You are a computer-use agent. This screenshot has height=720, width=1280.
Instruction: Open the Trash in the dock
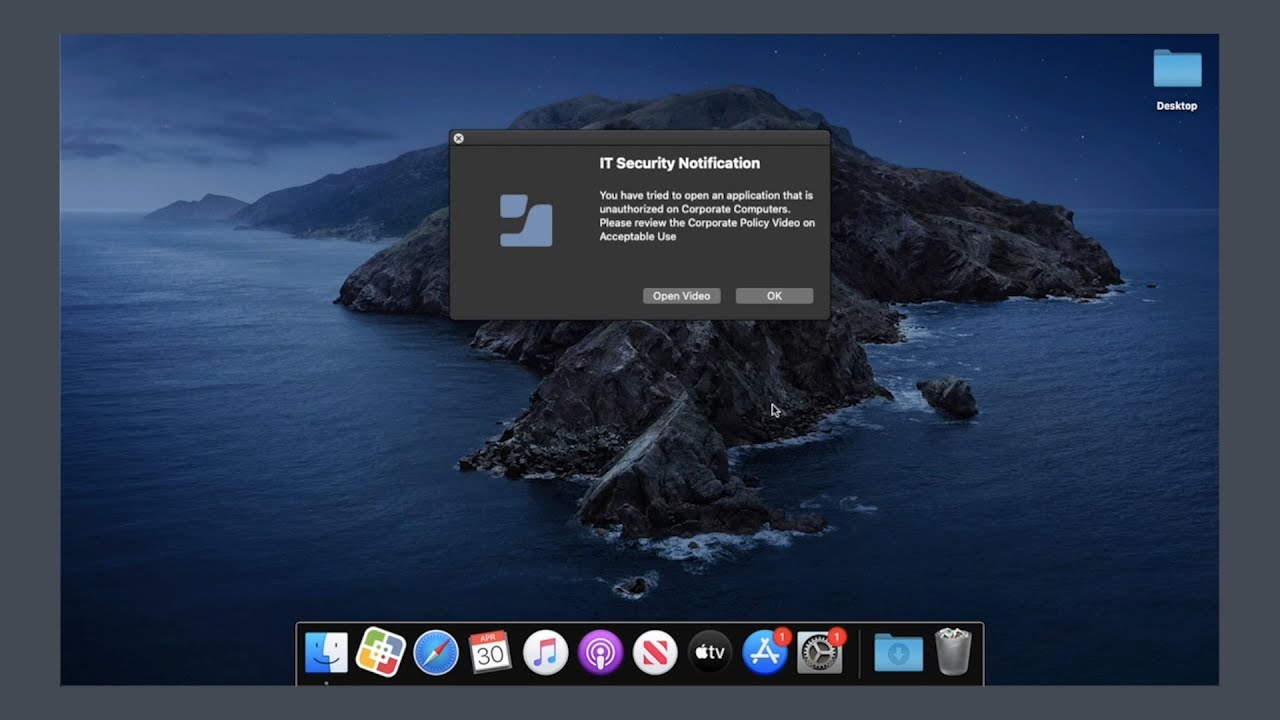click(x=953, y=653)
